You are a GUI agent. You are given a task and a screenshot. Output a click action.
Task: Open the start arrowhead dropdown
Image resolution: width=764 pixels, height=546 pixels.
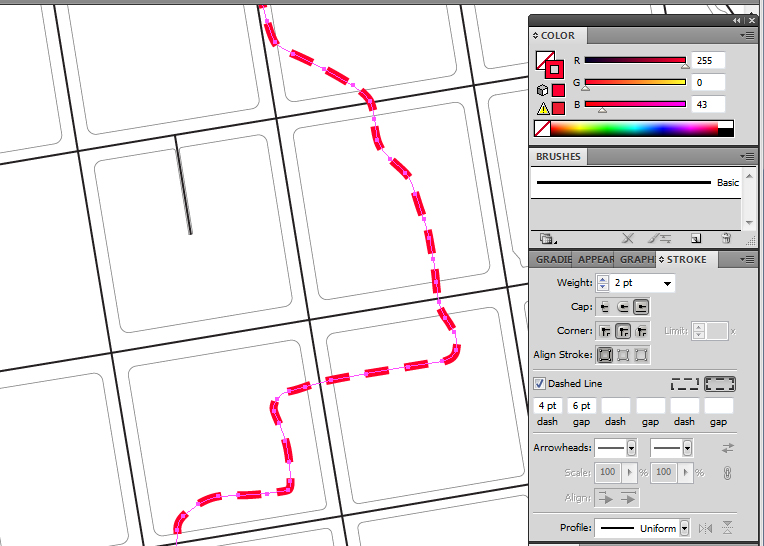coord(631,448)
